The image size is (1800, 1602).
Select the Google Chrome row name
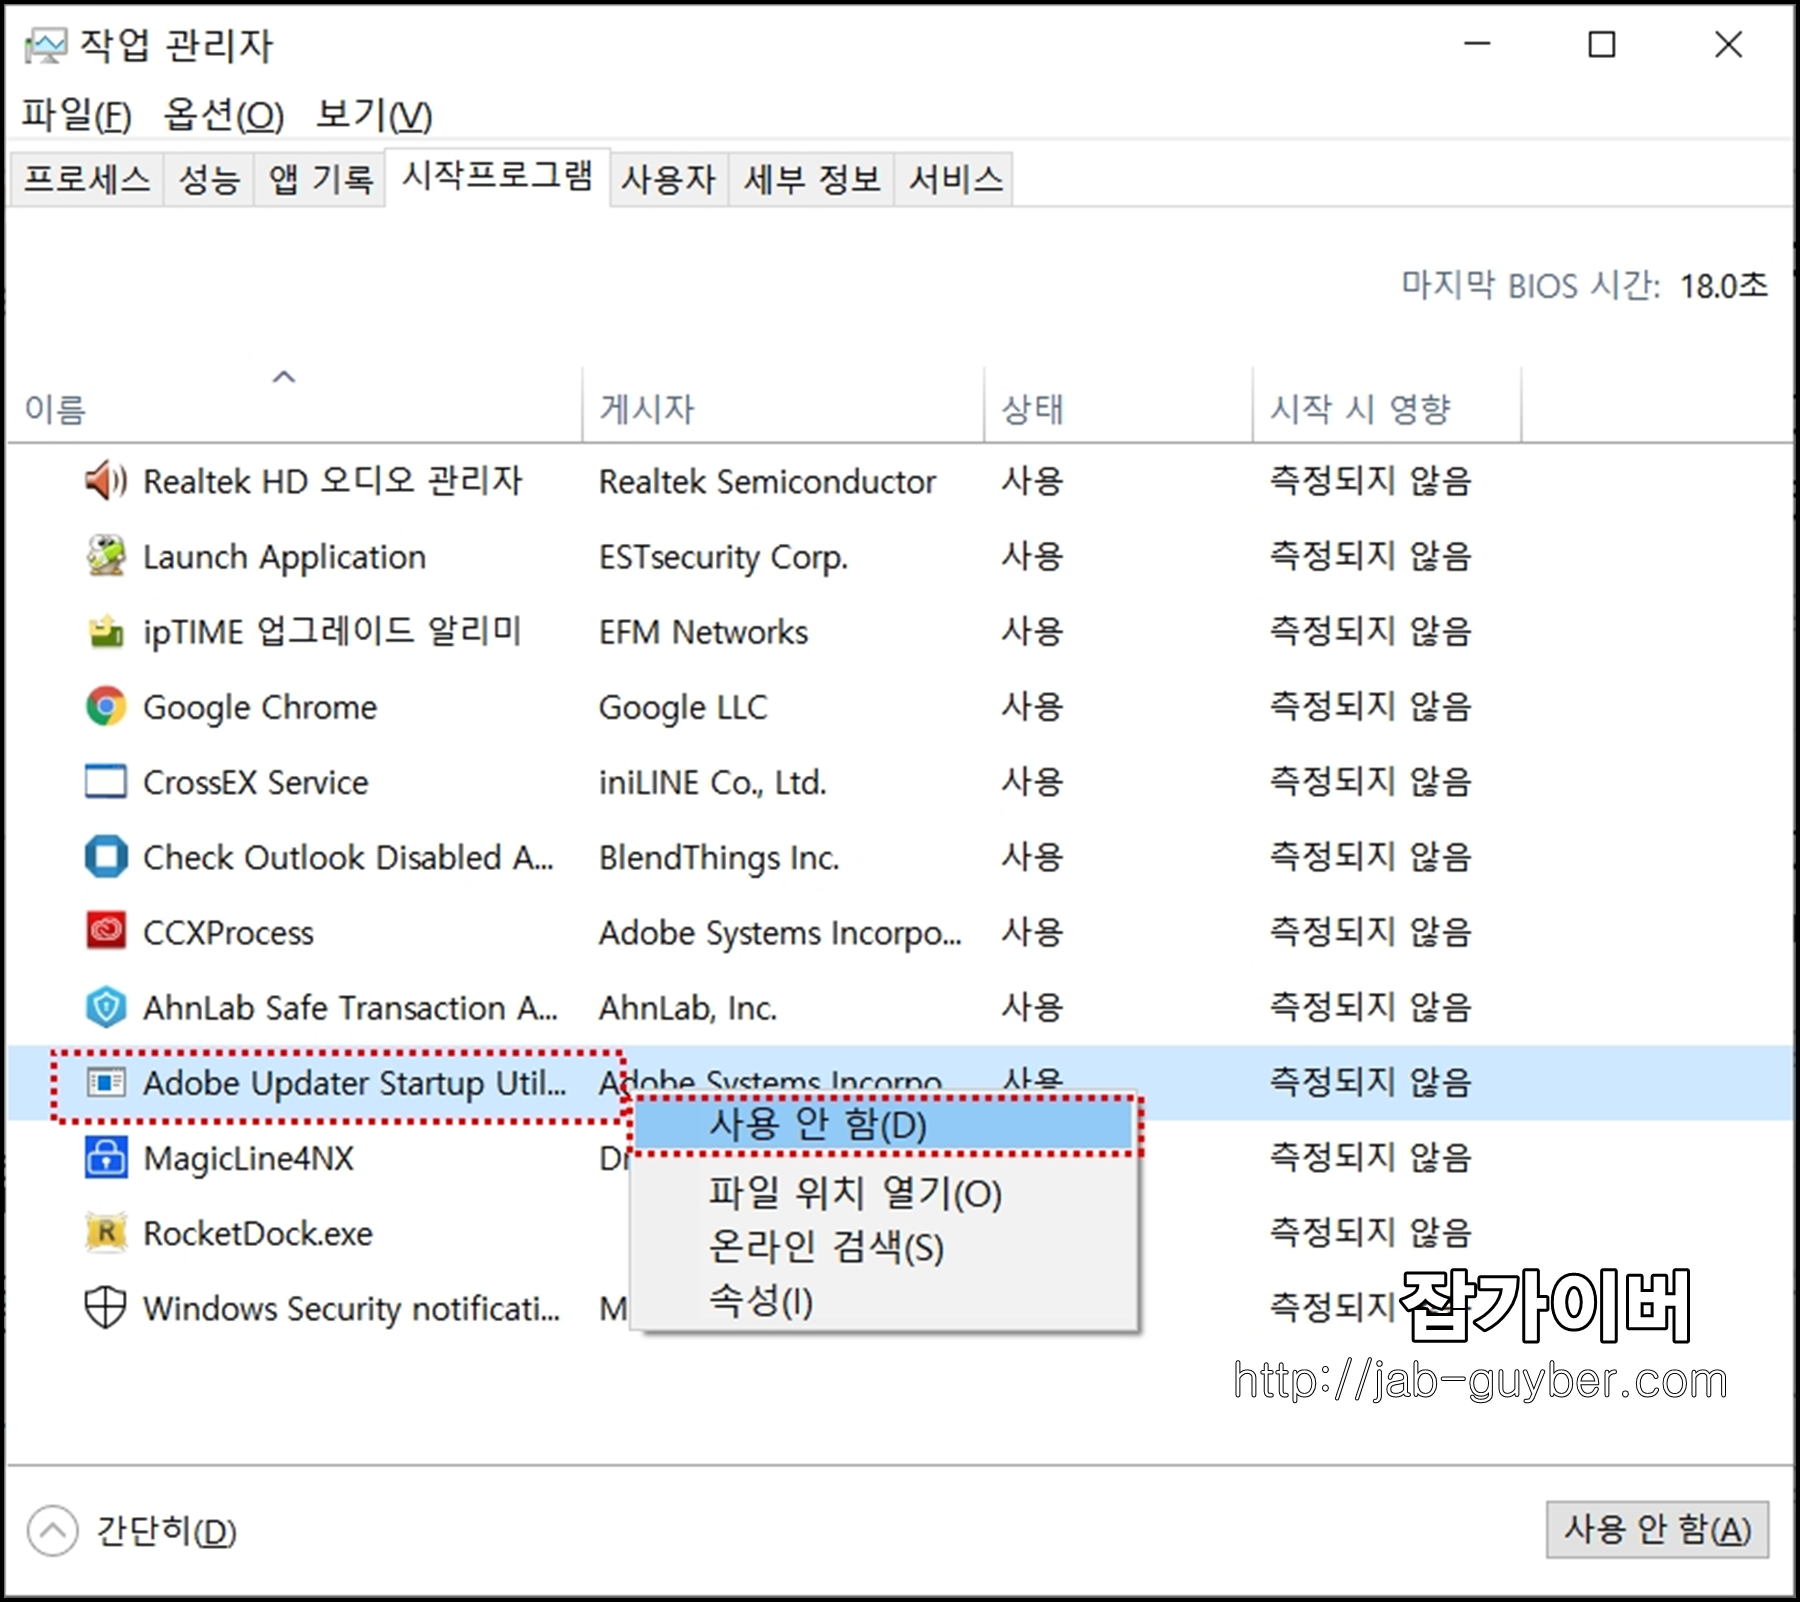(260, 708)
